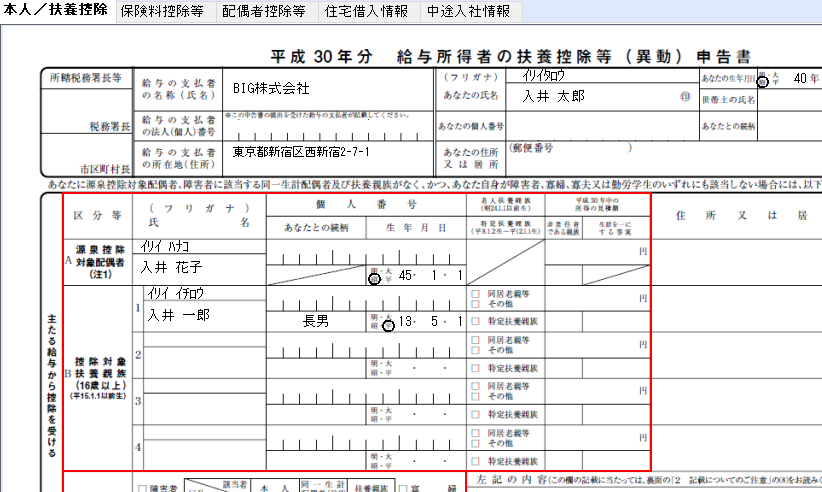Image resolution: width=822 pixels, height=492 pixels.
Task: Go to the 中途入社情報 tab
Action: [471, 11]
